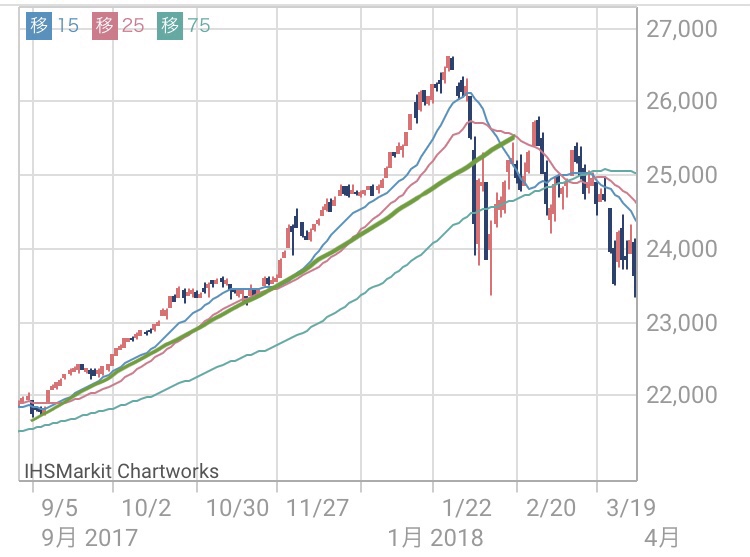Click the pink 移 icon for 25-day average
The image size is (750, 557).
pos(104,27)
